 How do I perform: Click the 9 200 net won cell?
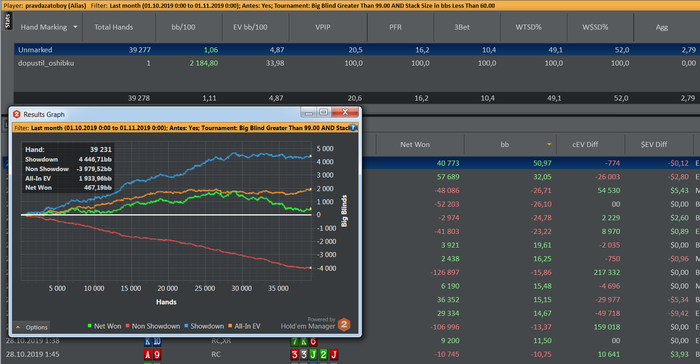tap(450, 341)
